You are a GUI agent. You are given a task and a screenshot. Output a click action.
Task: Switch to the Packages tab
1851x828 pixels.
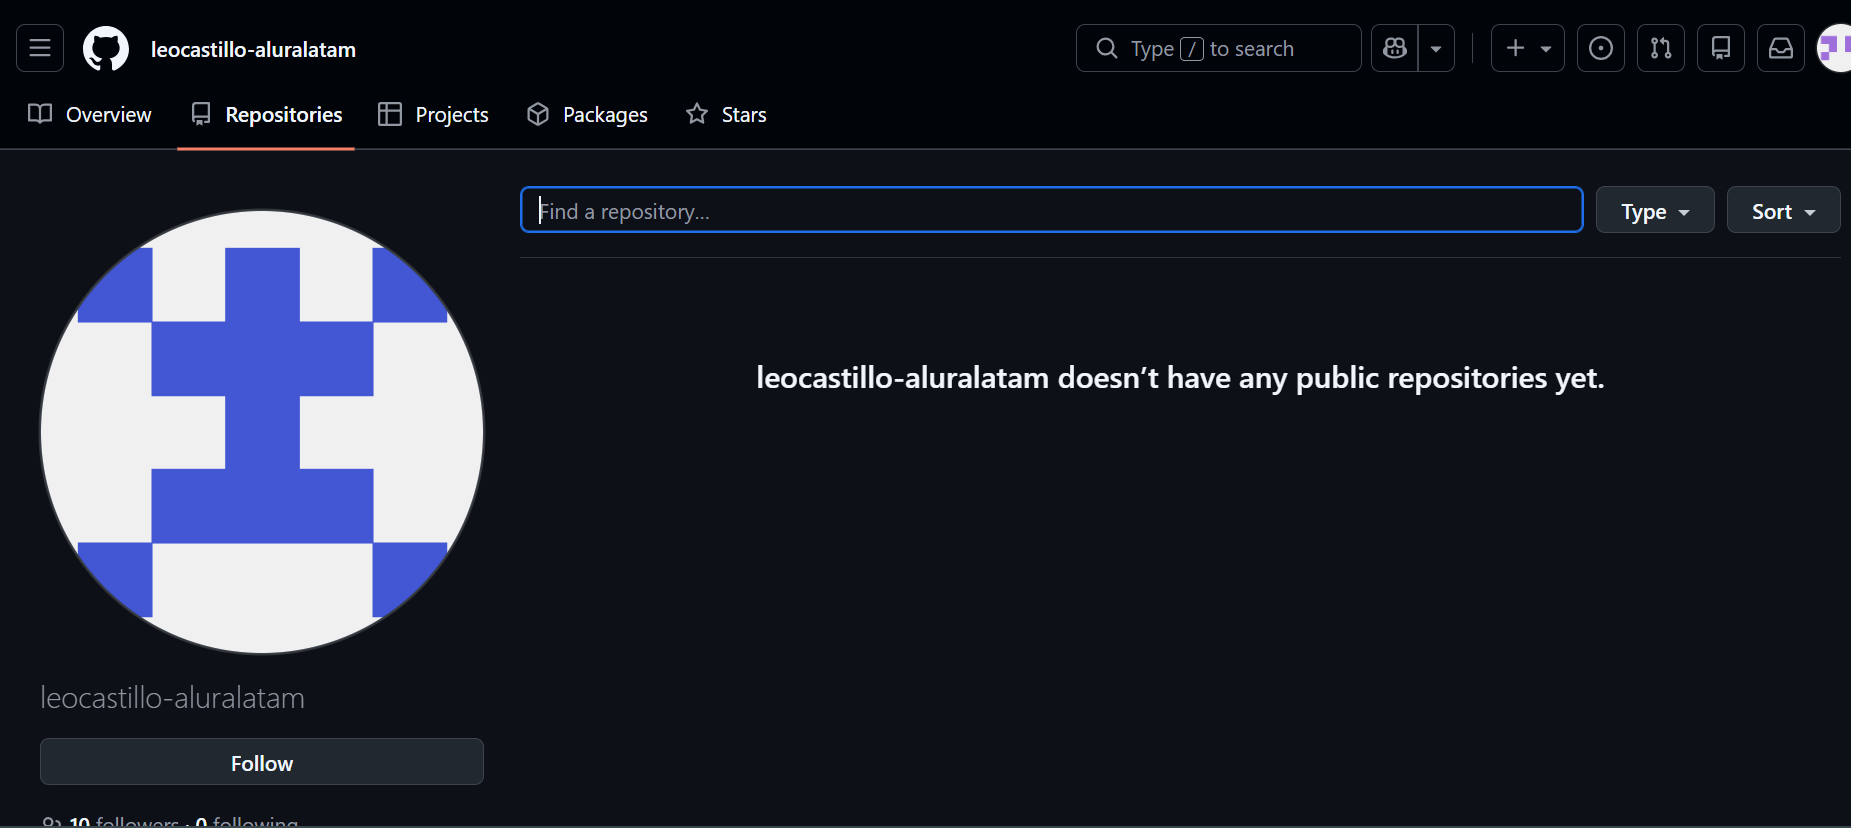587,115
